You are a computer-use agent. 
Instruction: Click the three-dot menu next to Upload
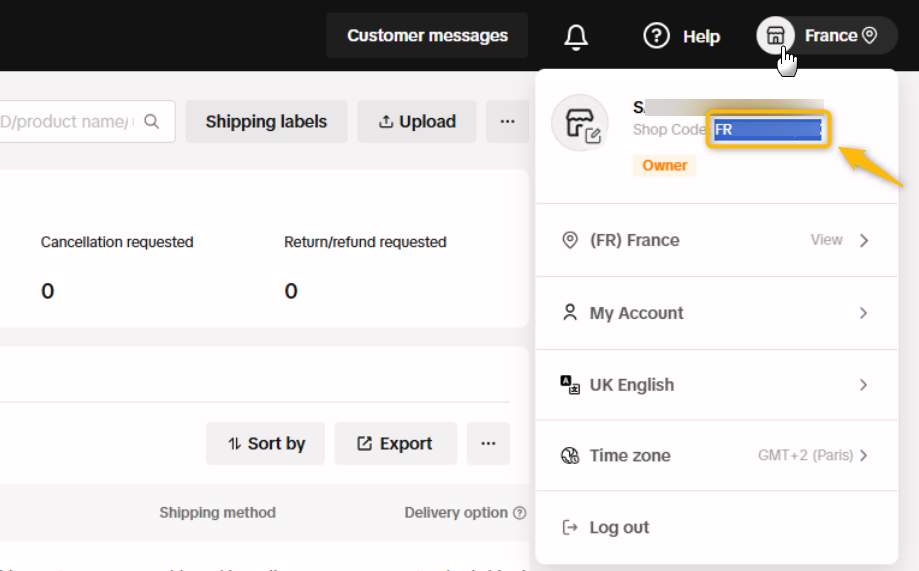(507, 121)
